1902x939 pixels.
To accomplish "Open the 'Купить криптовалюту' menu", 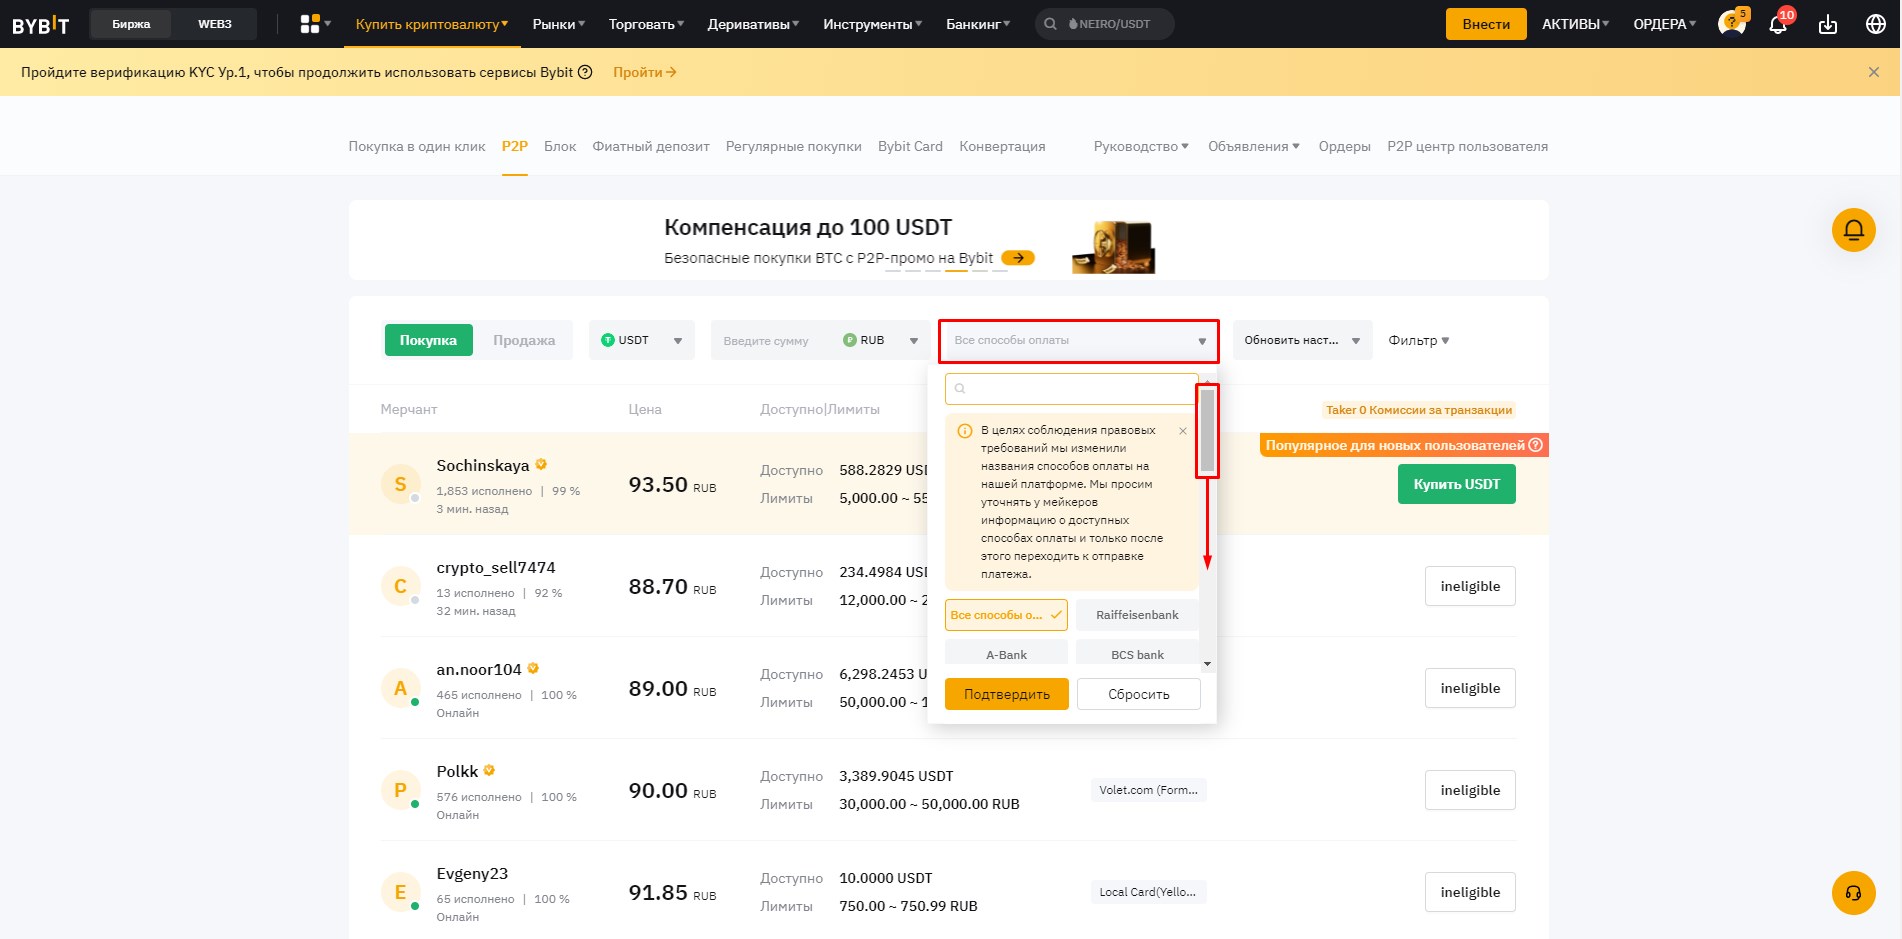I will pyautogui.click(x=432, y=24).
